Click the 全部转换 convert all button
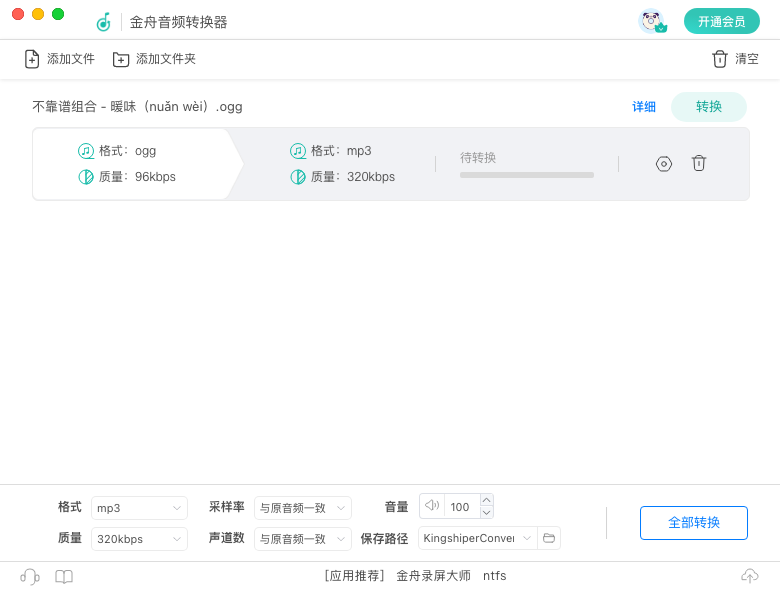Screen dimensions: 780x590 [693, 522]
